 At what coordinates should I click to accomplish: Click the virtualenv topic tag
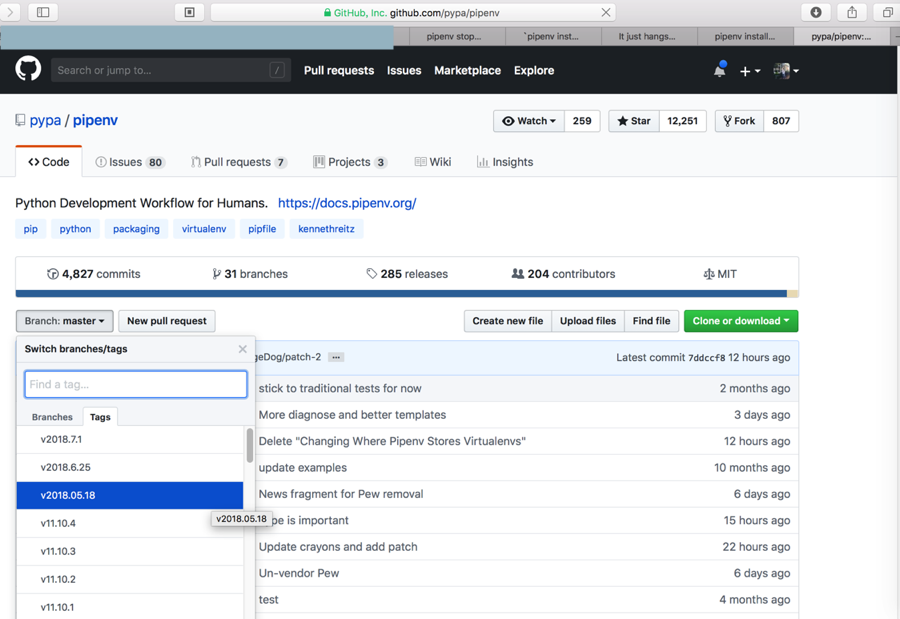204,229
